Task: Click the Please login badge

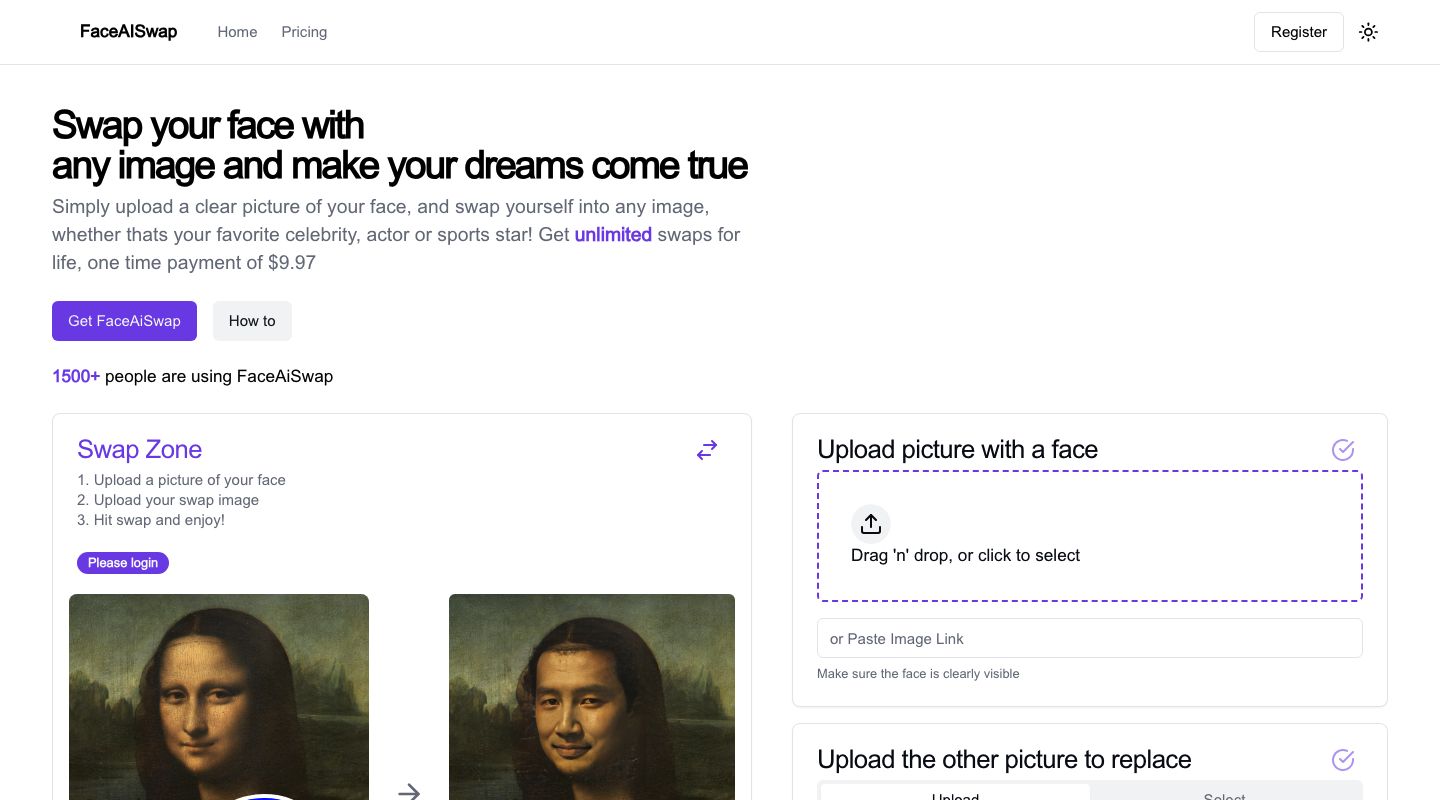Action: click(123, 563)
